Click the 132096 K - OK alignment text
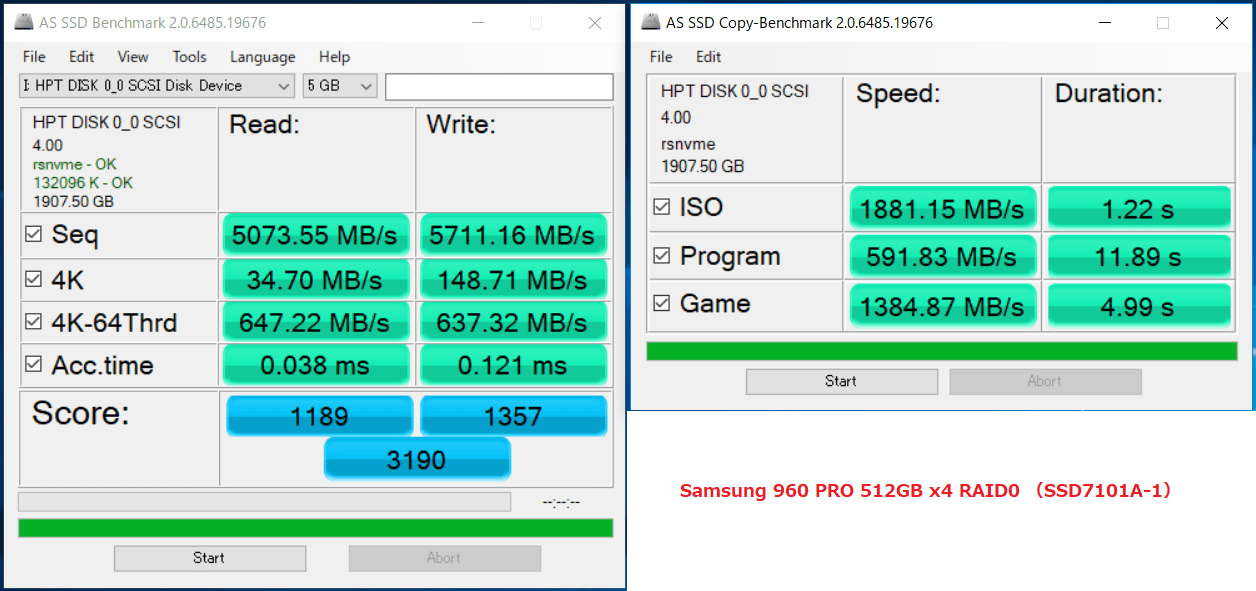The width and height of the screenshot is (1256, 591). [82, 183]
